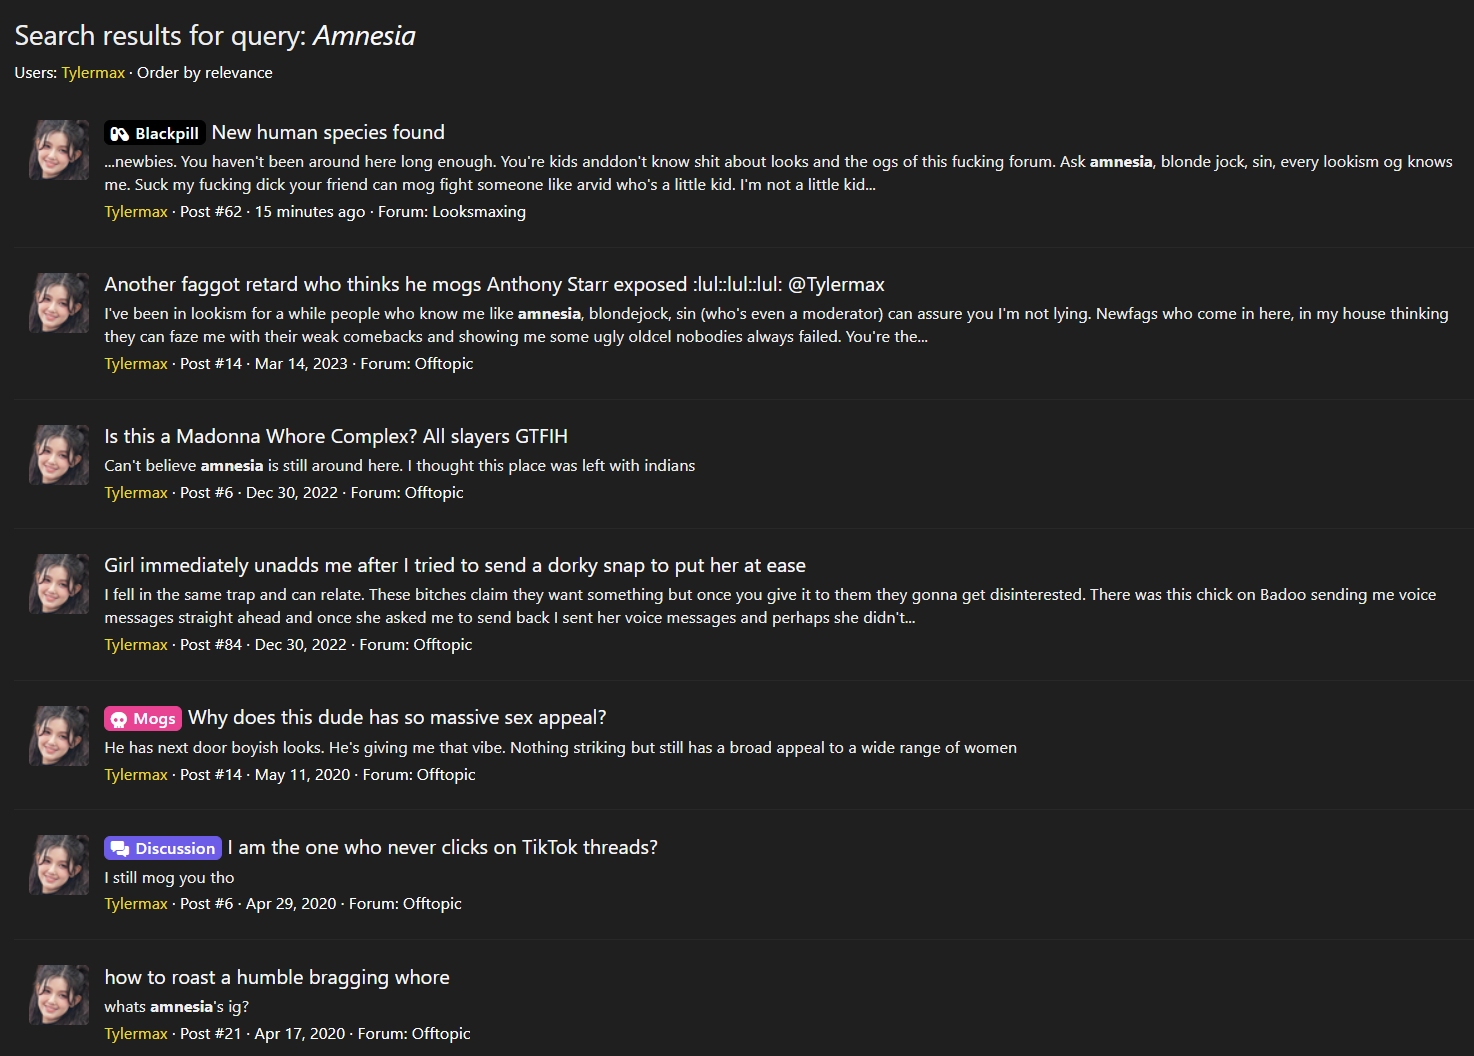
Task: Click the purple Discussion prefix badge
Action: coord(163,849)
